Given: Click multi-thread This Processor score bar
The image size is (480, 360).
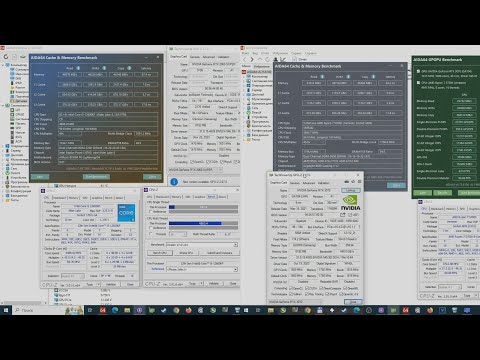Looking at the screenshot, I should (203, 223).
